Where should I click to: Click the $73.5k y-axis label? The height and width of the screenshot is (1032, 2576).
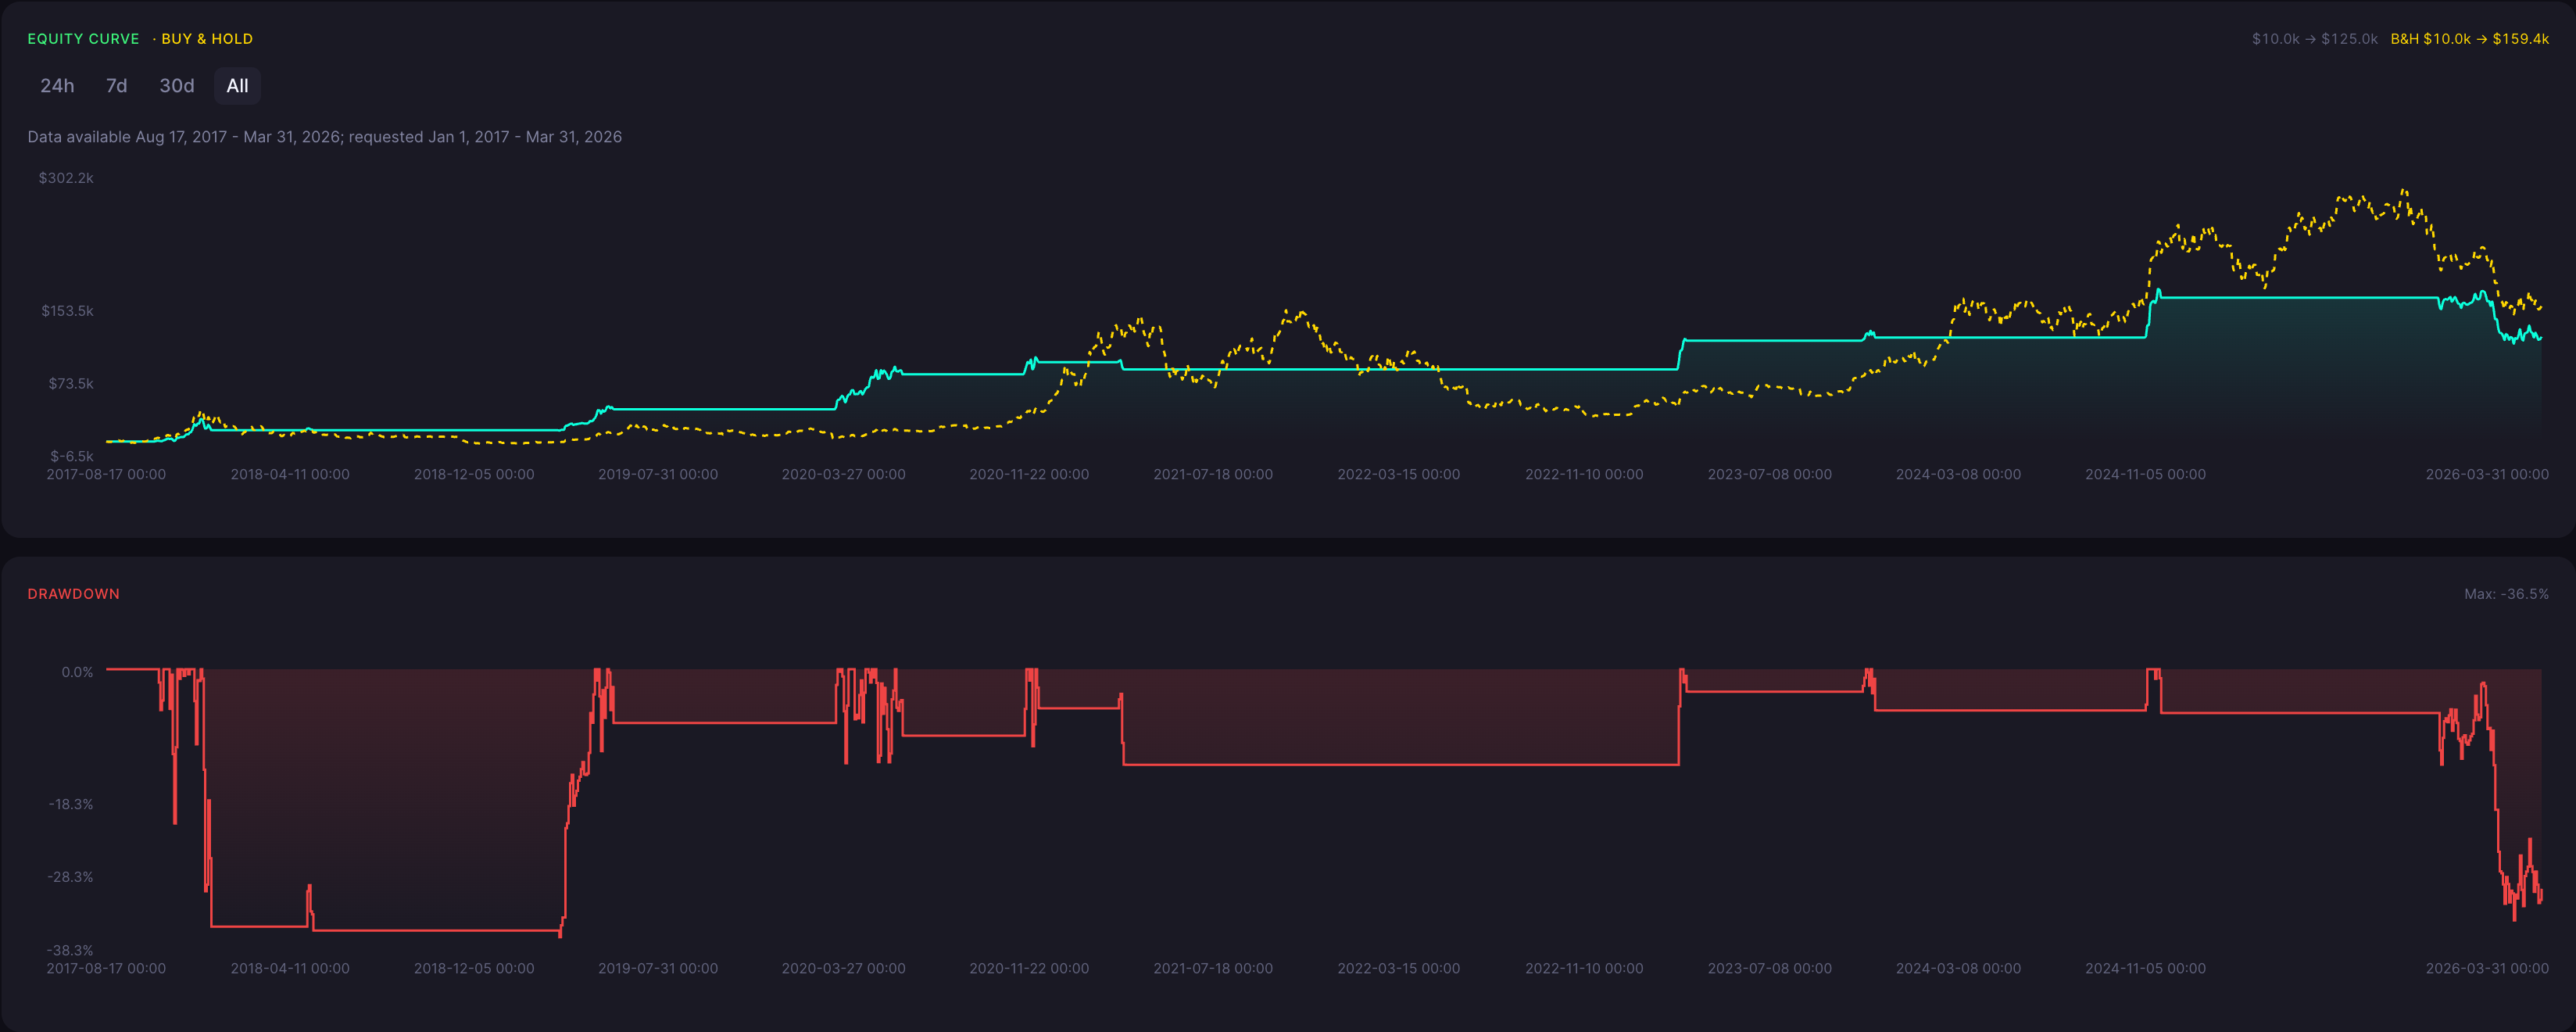[71, 384]
